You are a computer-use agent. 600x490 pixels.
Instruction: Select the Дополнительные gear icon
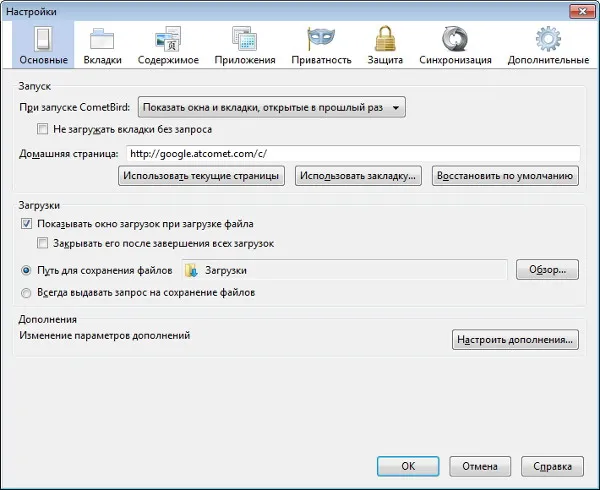click(548, 39)
